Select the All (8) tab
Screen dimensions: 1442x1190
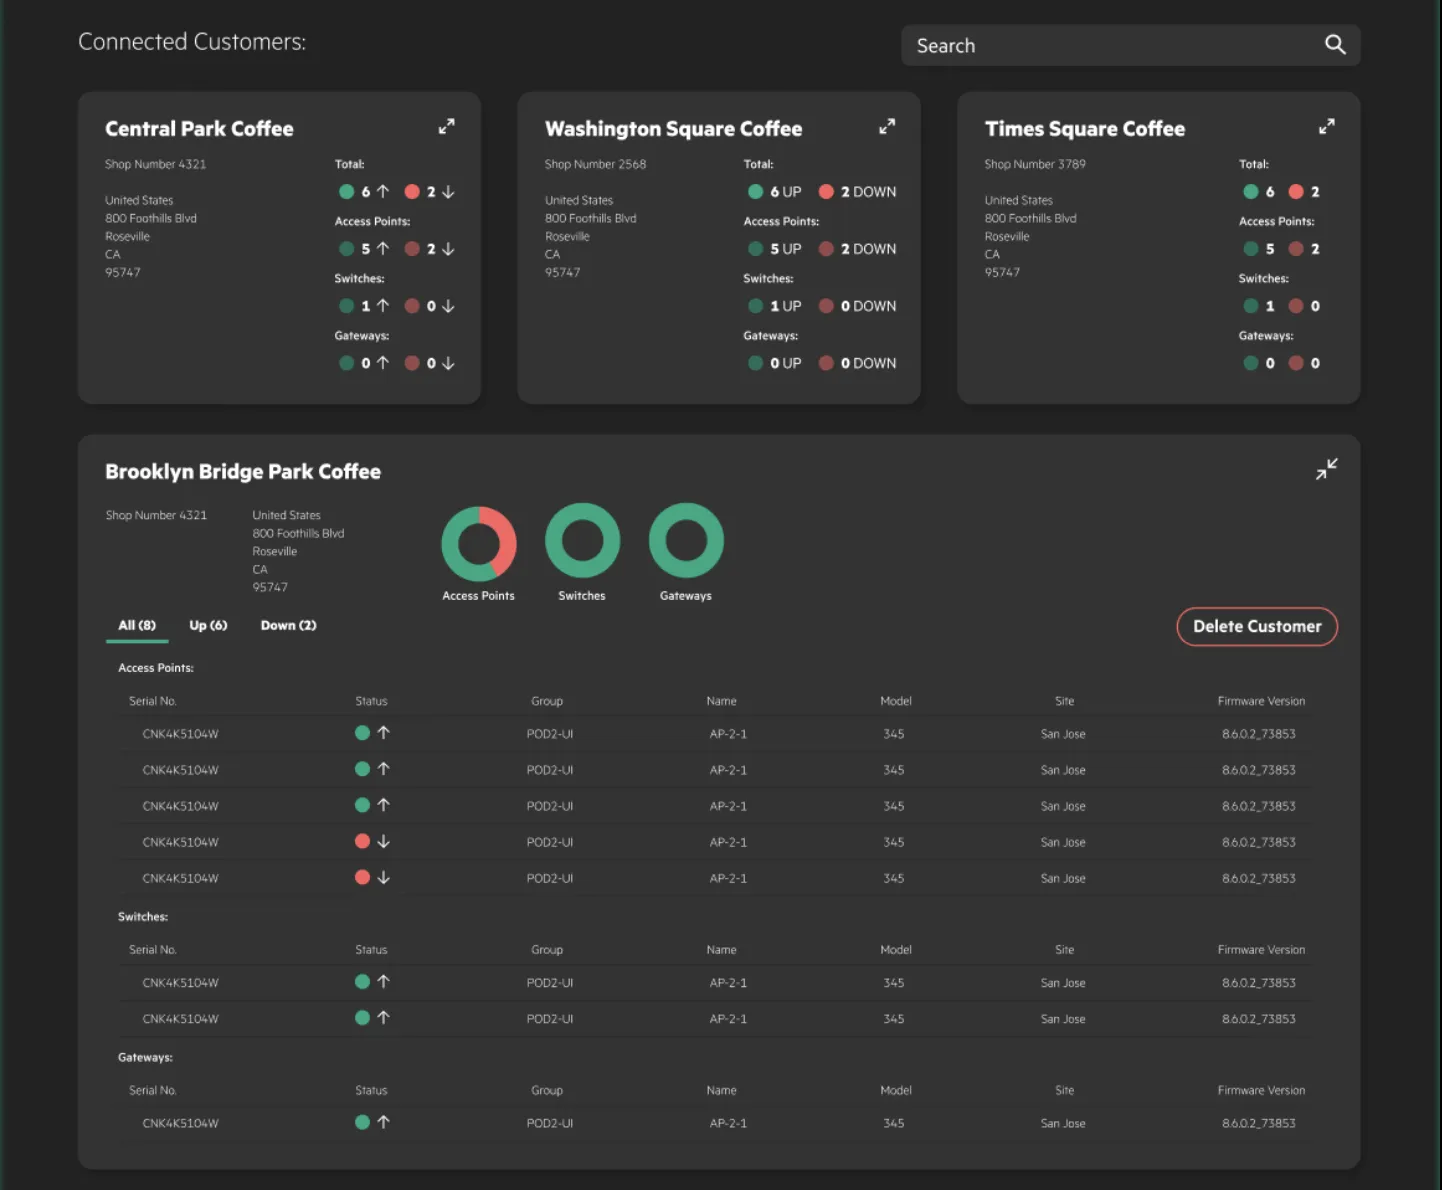pos(137,626)
